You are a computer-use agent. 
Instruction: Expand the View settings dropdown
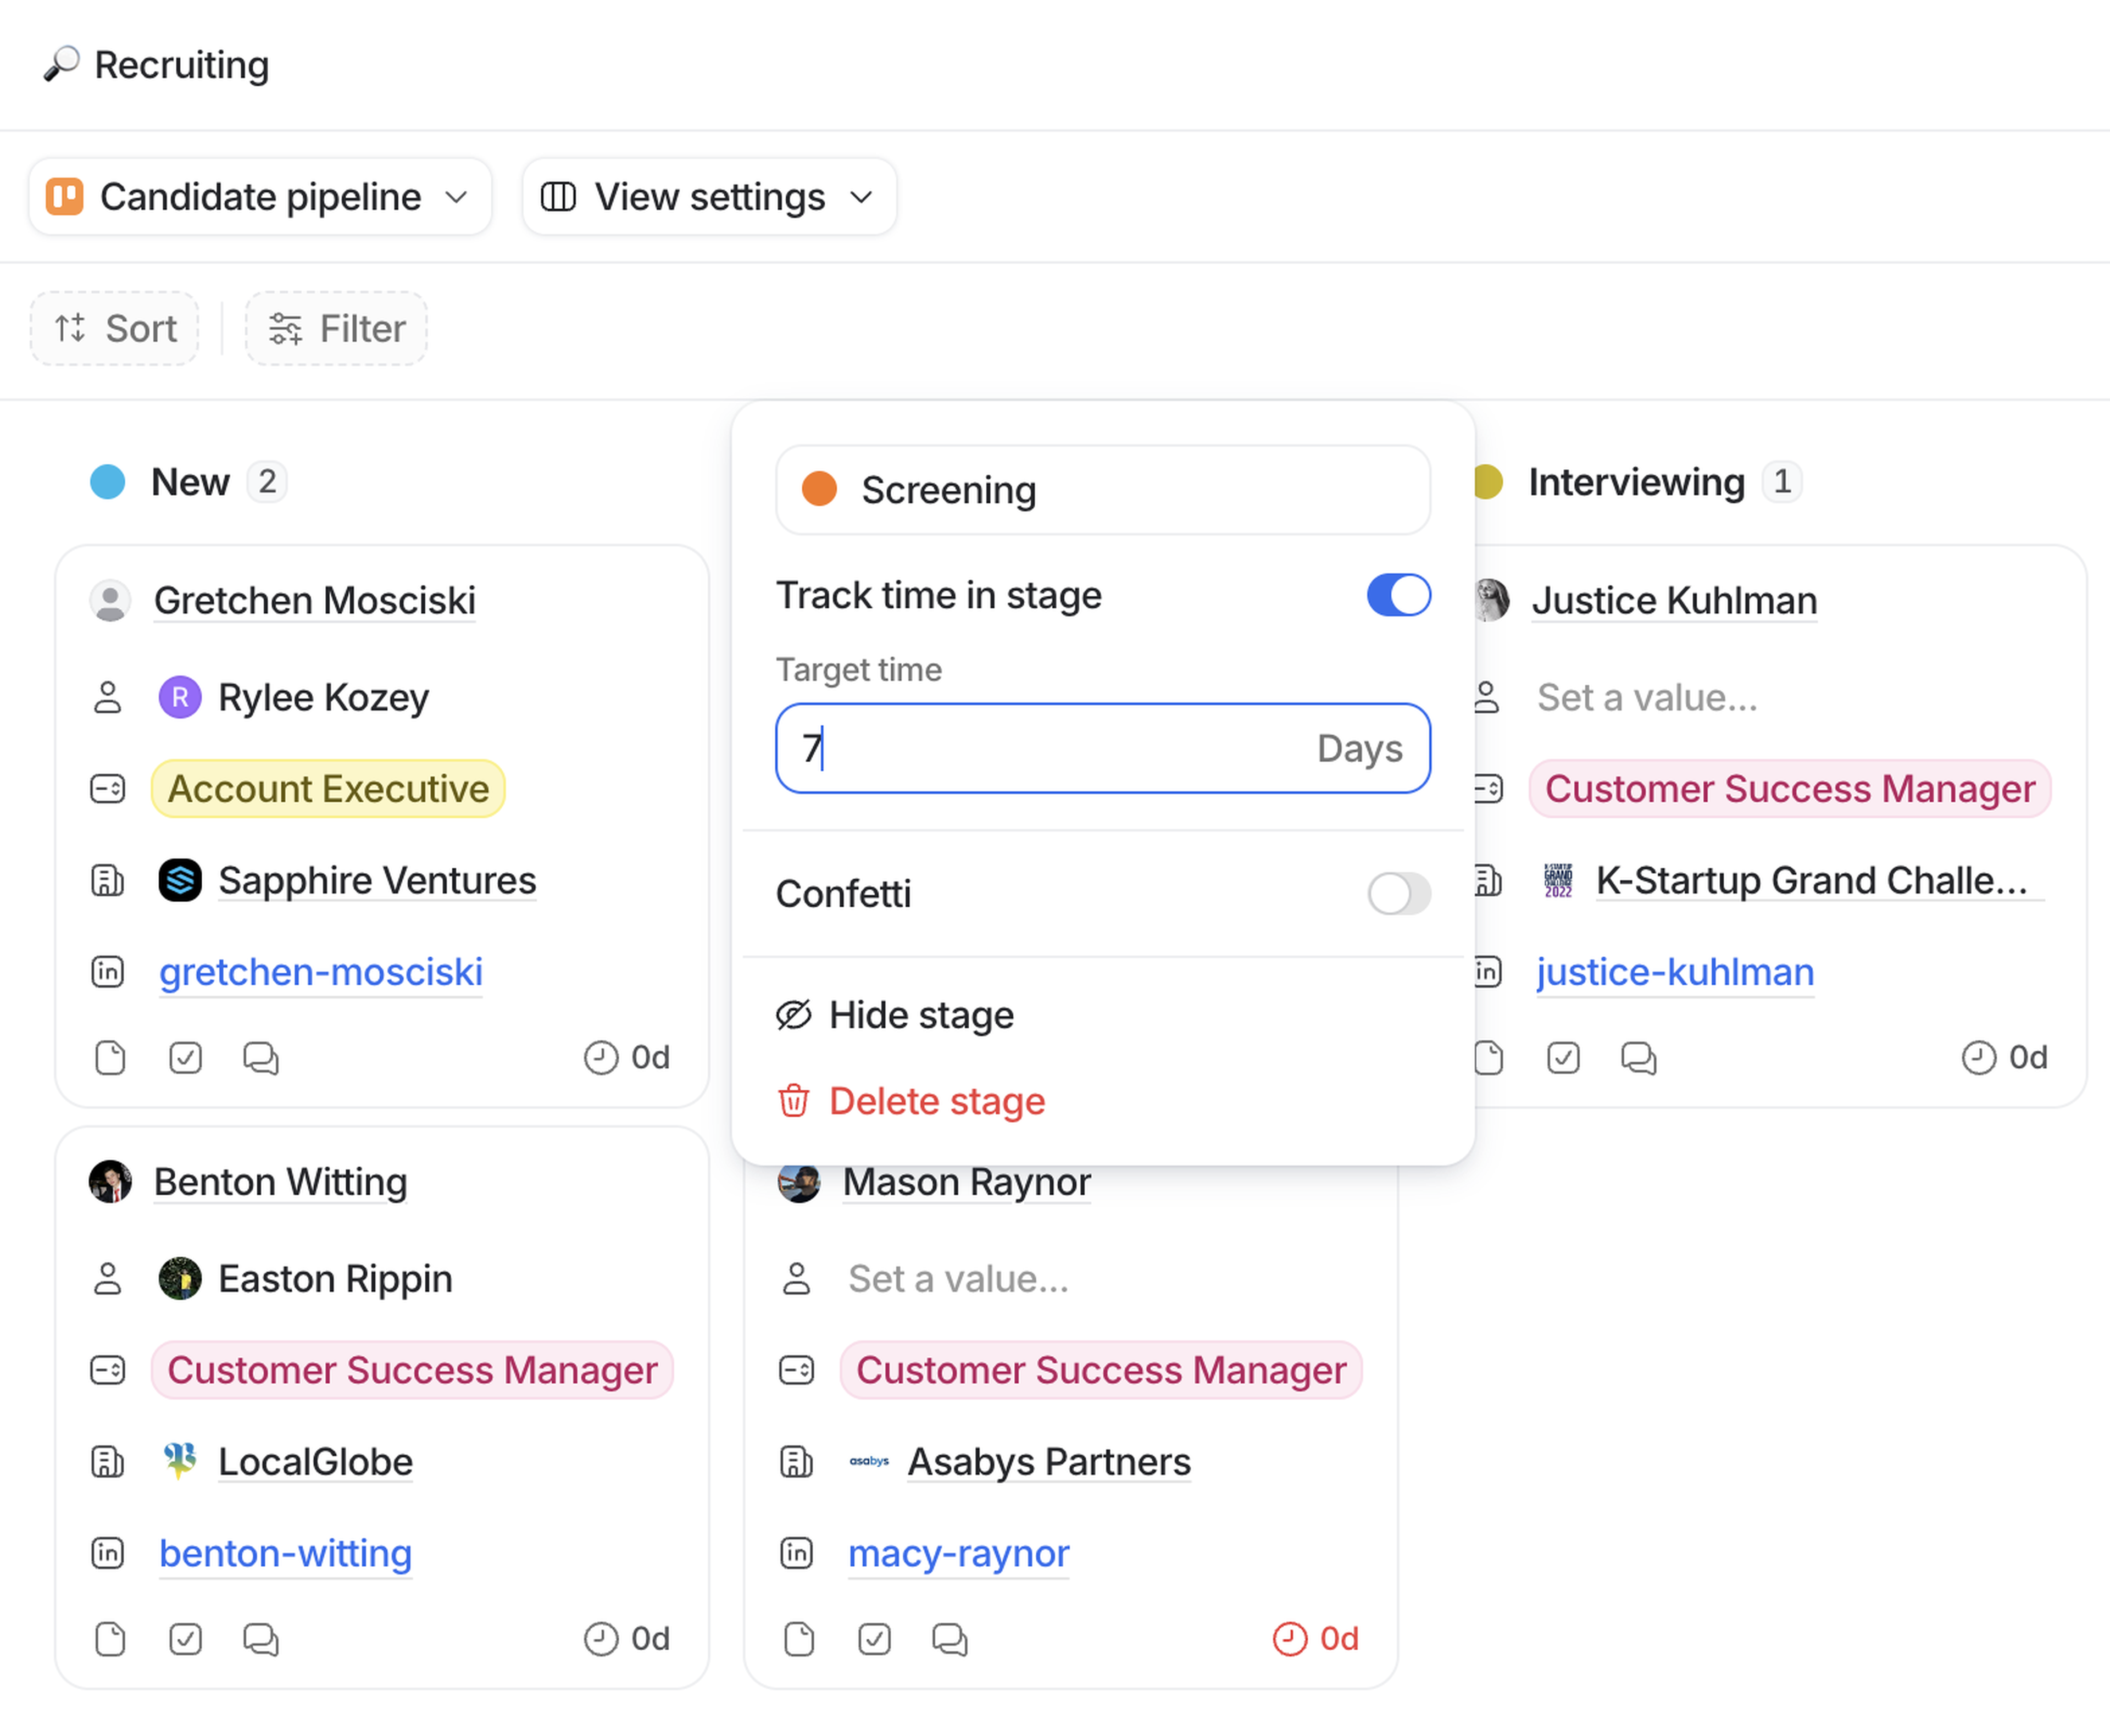point(709,196)
